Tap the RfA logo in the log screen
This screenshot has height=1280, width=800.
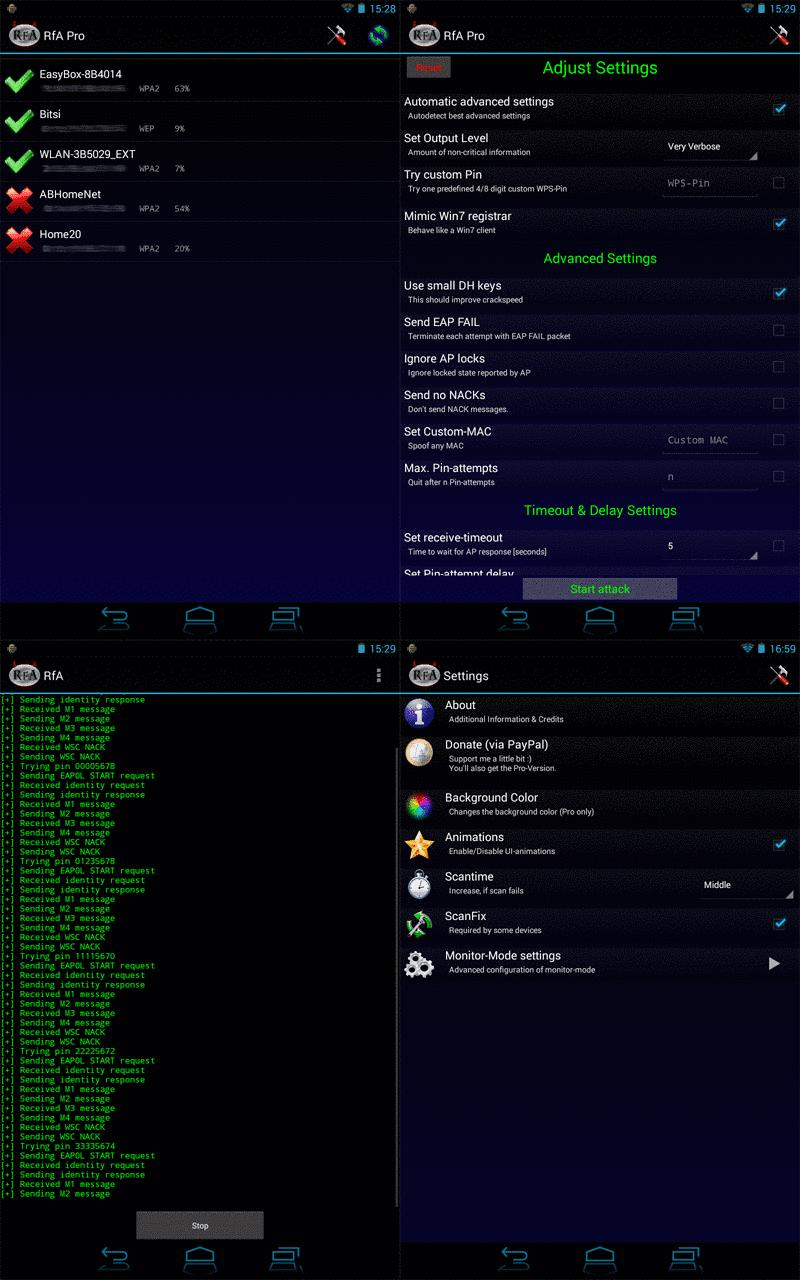(x=24, y=675)
